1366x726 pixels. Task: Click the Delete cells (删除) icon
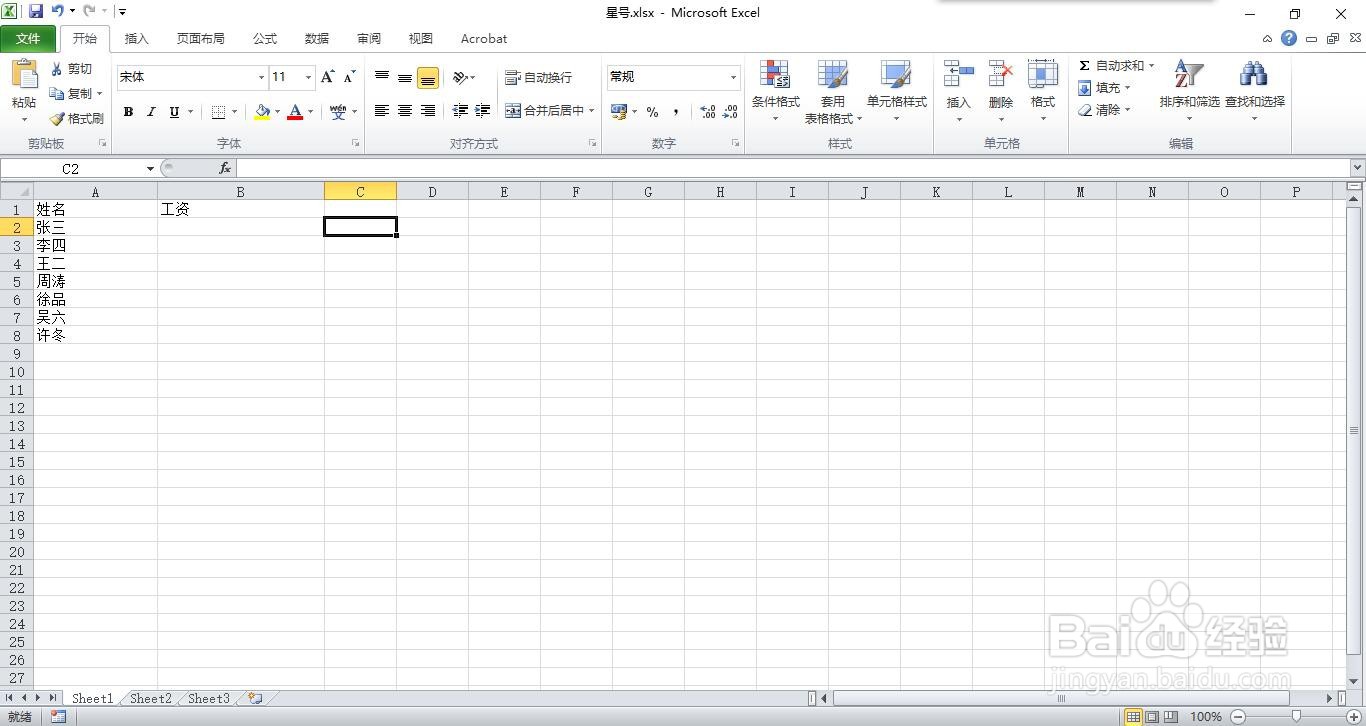1000,75
